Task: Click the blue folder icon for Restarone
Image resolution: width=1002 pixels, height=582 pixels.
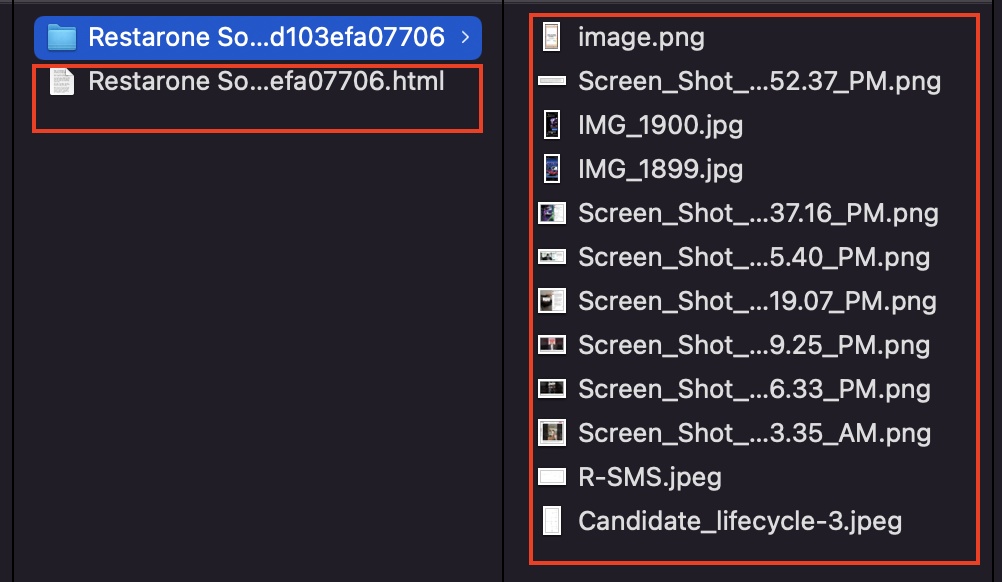Action: 61,37
